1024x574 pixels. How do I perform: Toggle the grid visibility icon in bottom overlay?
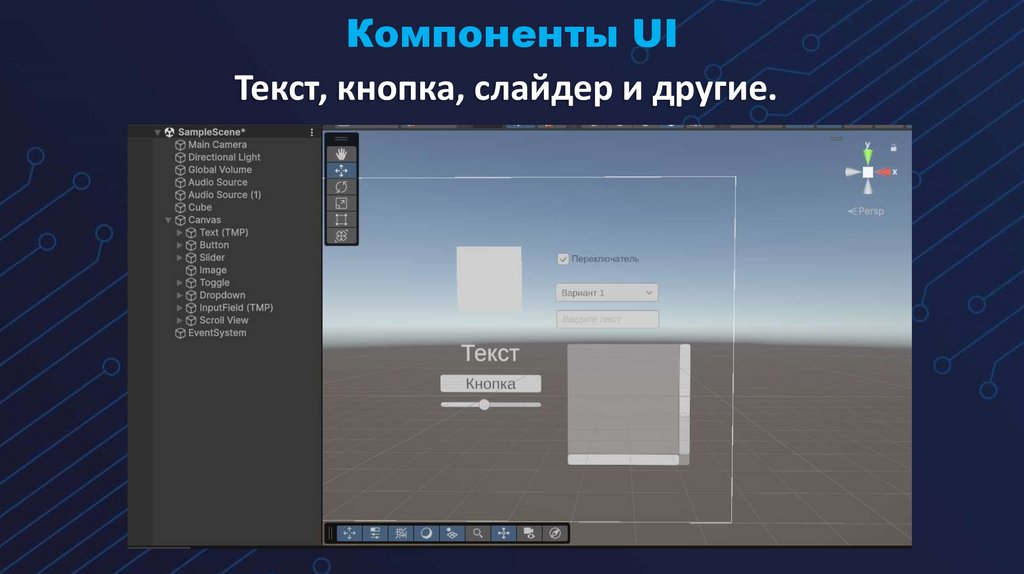pos(401,534)
